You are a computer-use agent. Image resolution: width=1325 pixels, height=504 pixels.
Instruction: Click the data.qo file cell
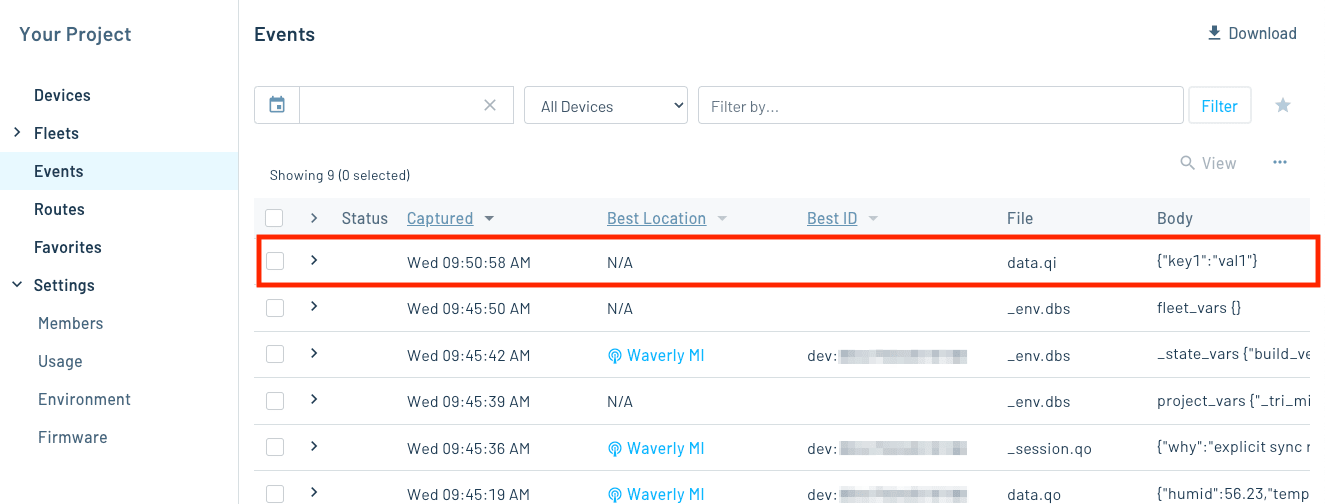pyautogui.click(x=1034, y=494)
